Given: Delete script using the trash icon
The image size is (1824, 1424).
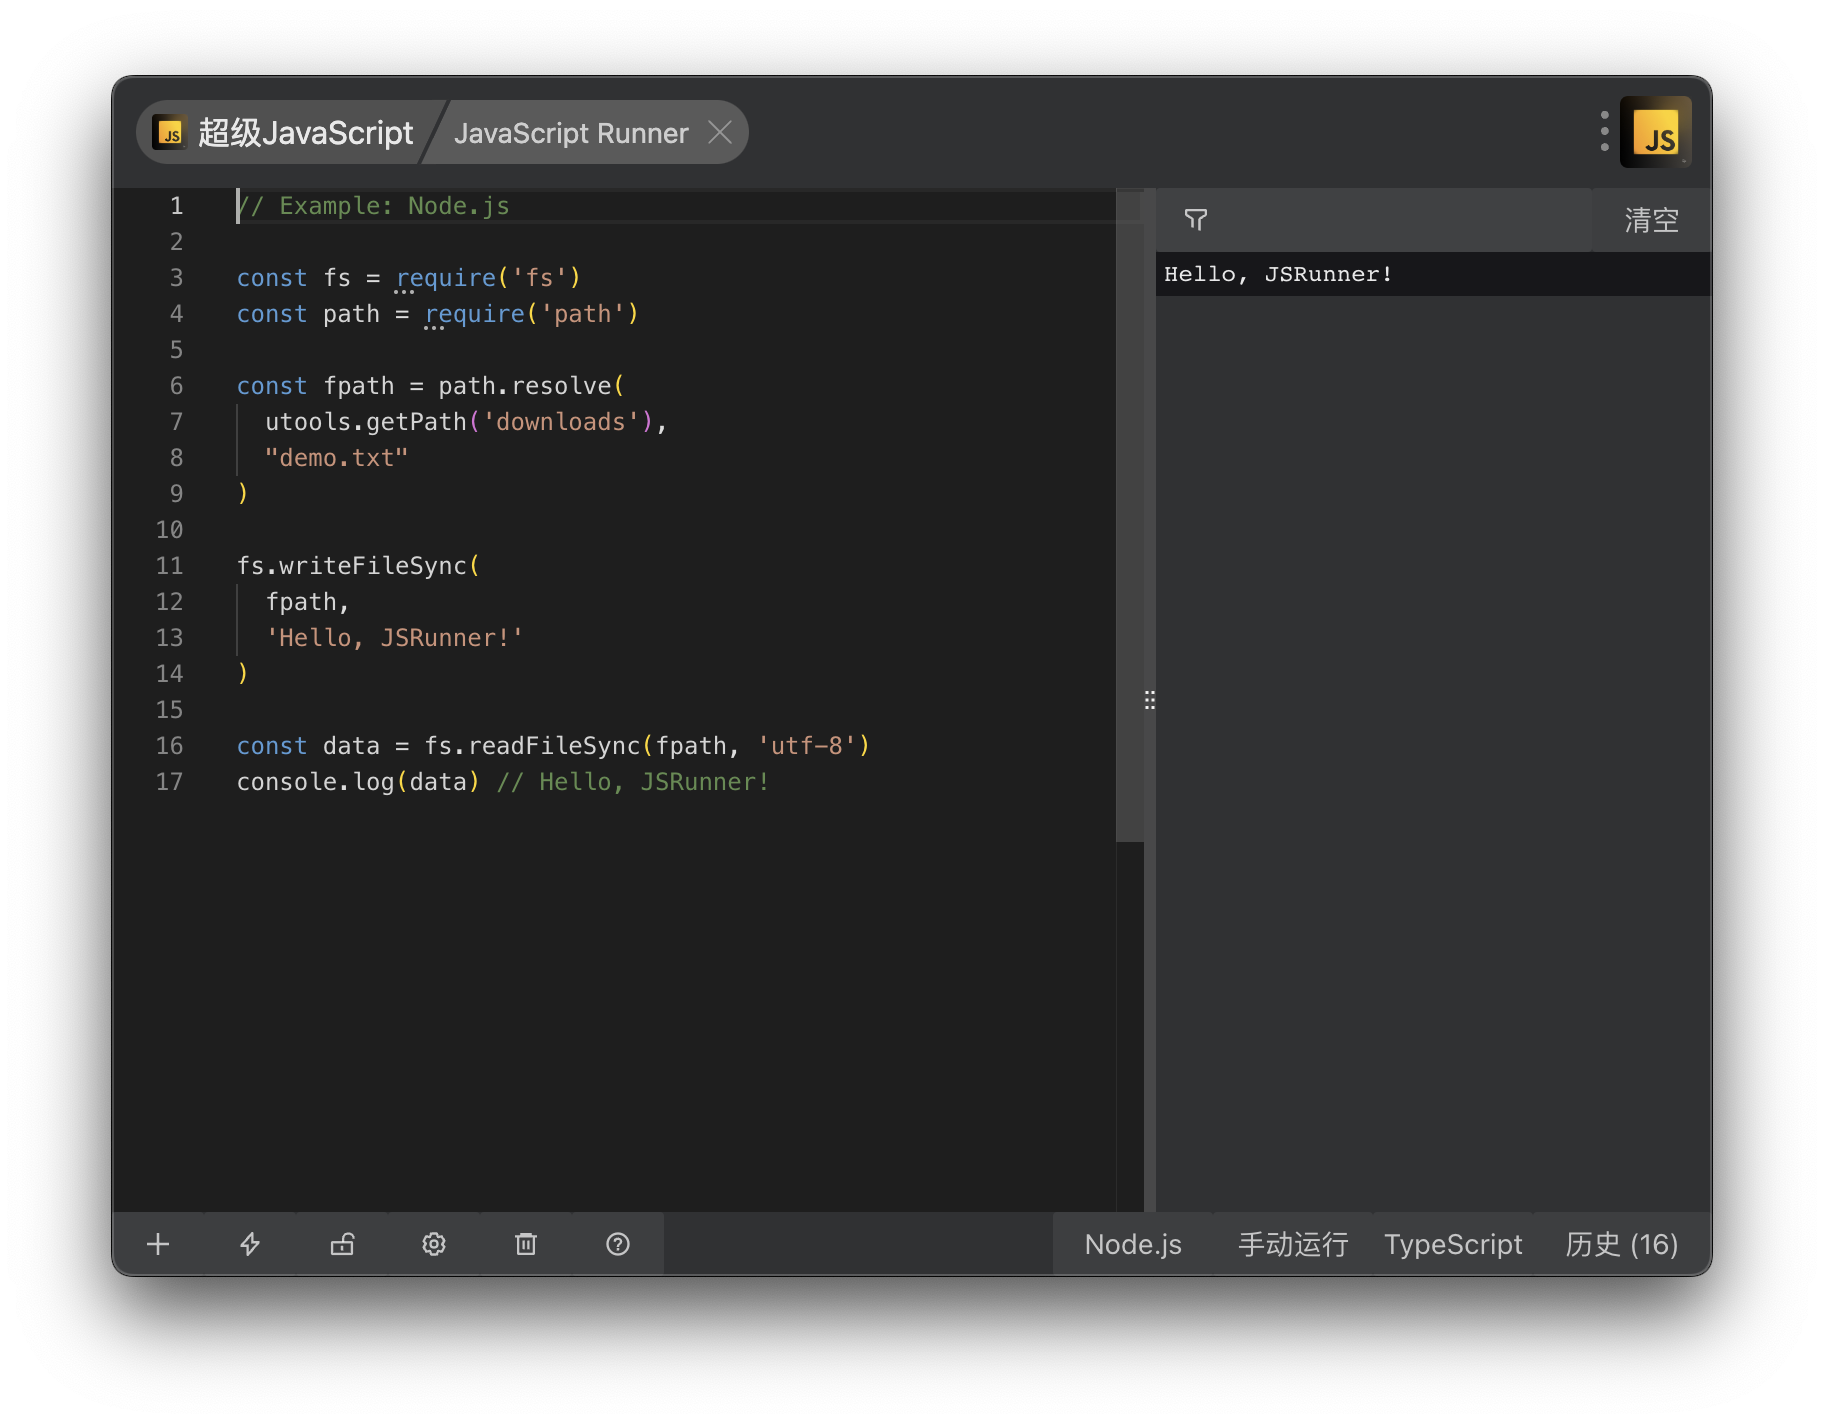Looking at the screenshot, I should point(526,1244).
